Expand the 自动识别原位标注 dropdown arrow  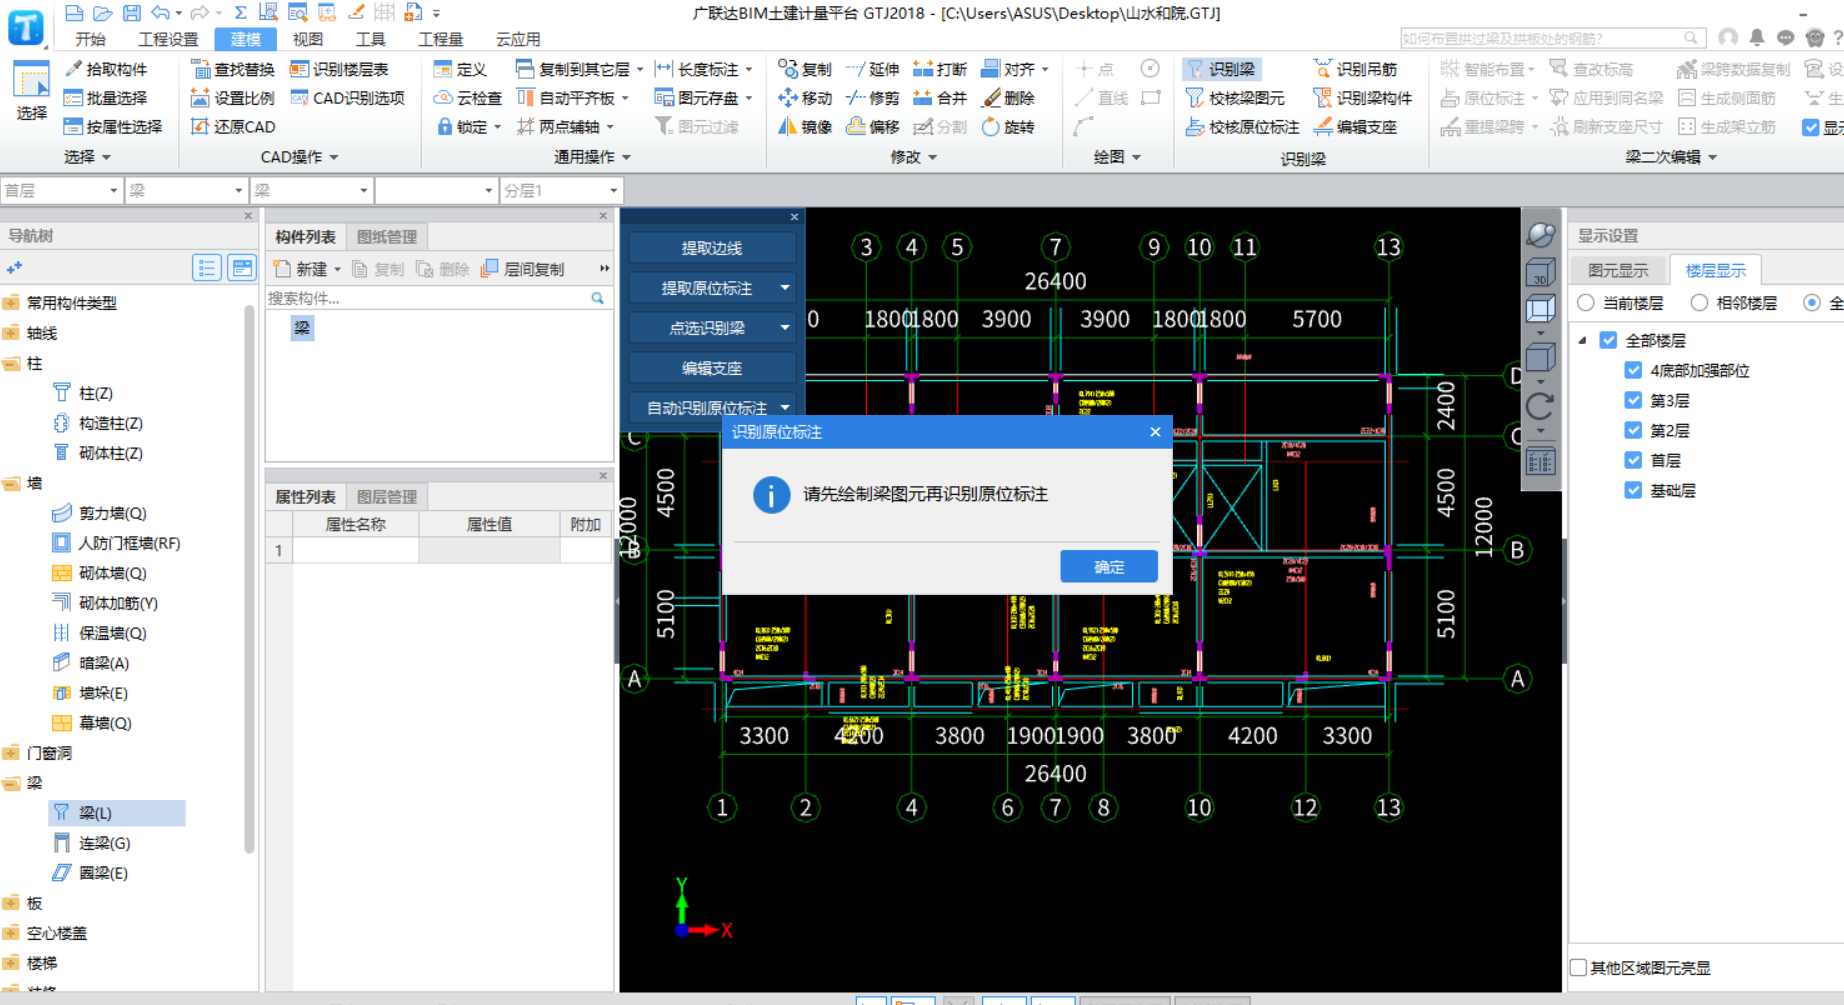pos(785,408)
